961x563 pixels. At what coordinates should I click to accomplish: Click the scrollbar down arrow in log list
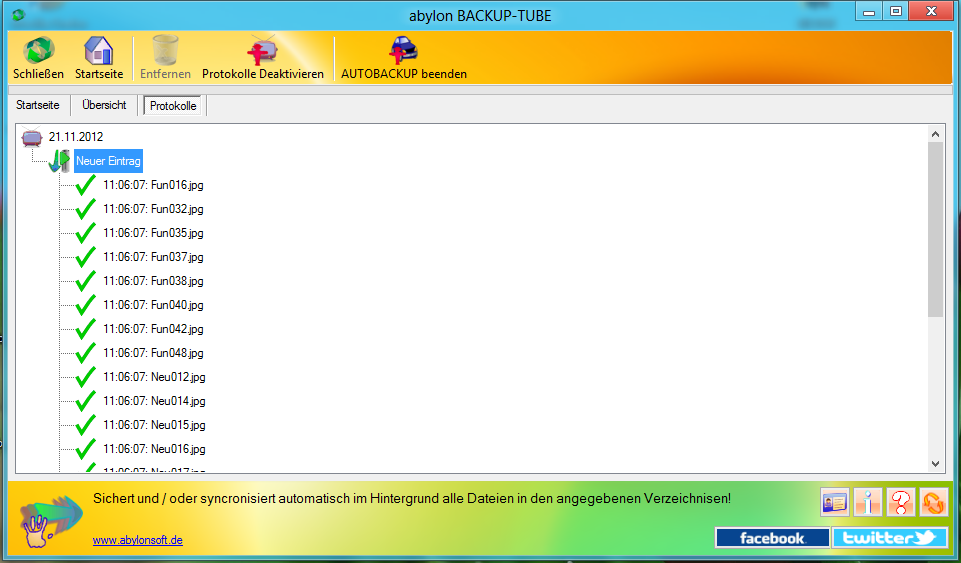click(x=935, y=464)
